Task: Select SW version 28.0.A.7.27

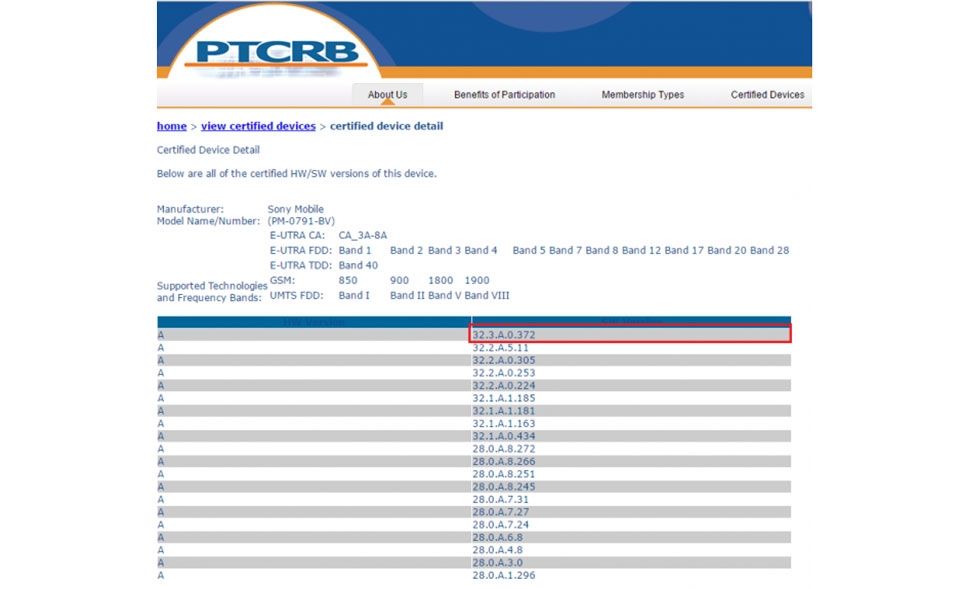Action: tap(500, 512)
